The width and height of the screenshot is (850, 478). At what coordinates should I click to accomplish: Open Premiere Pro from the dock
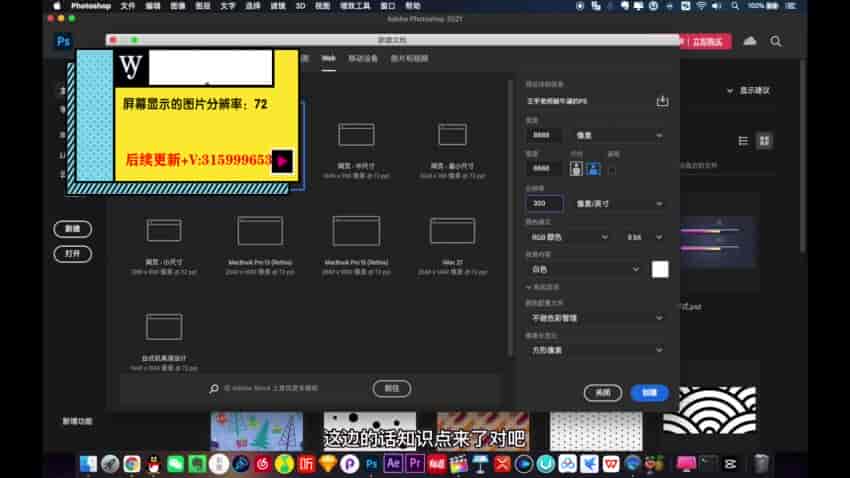point(415,464)
